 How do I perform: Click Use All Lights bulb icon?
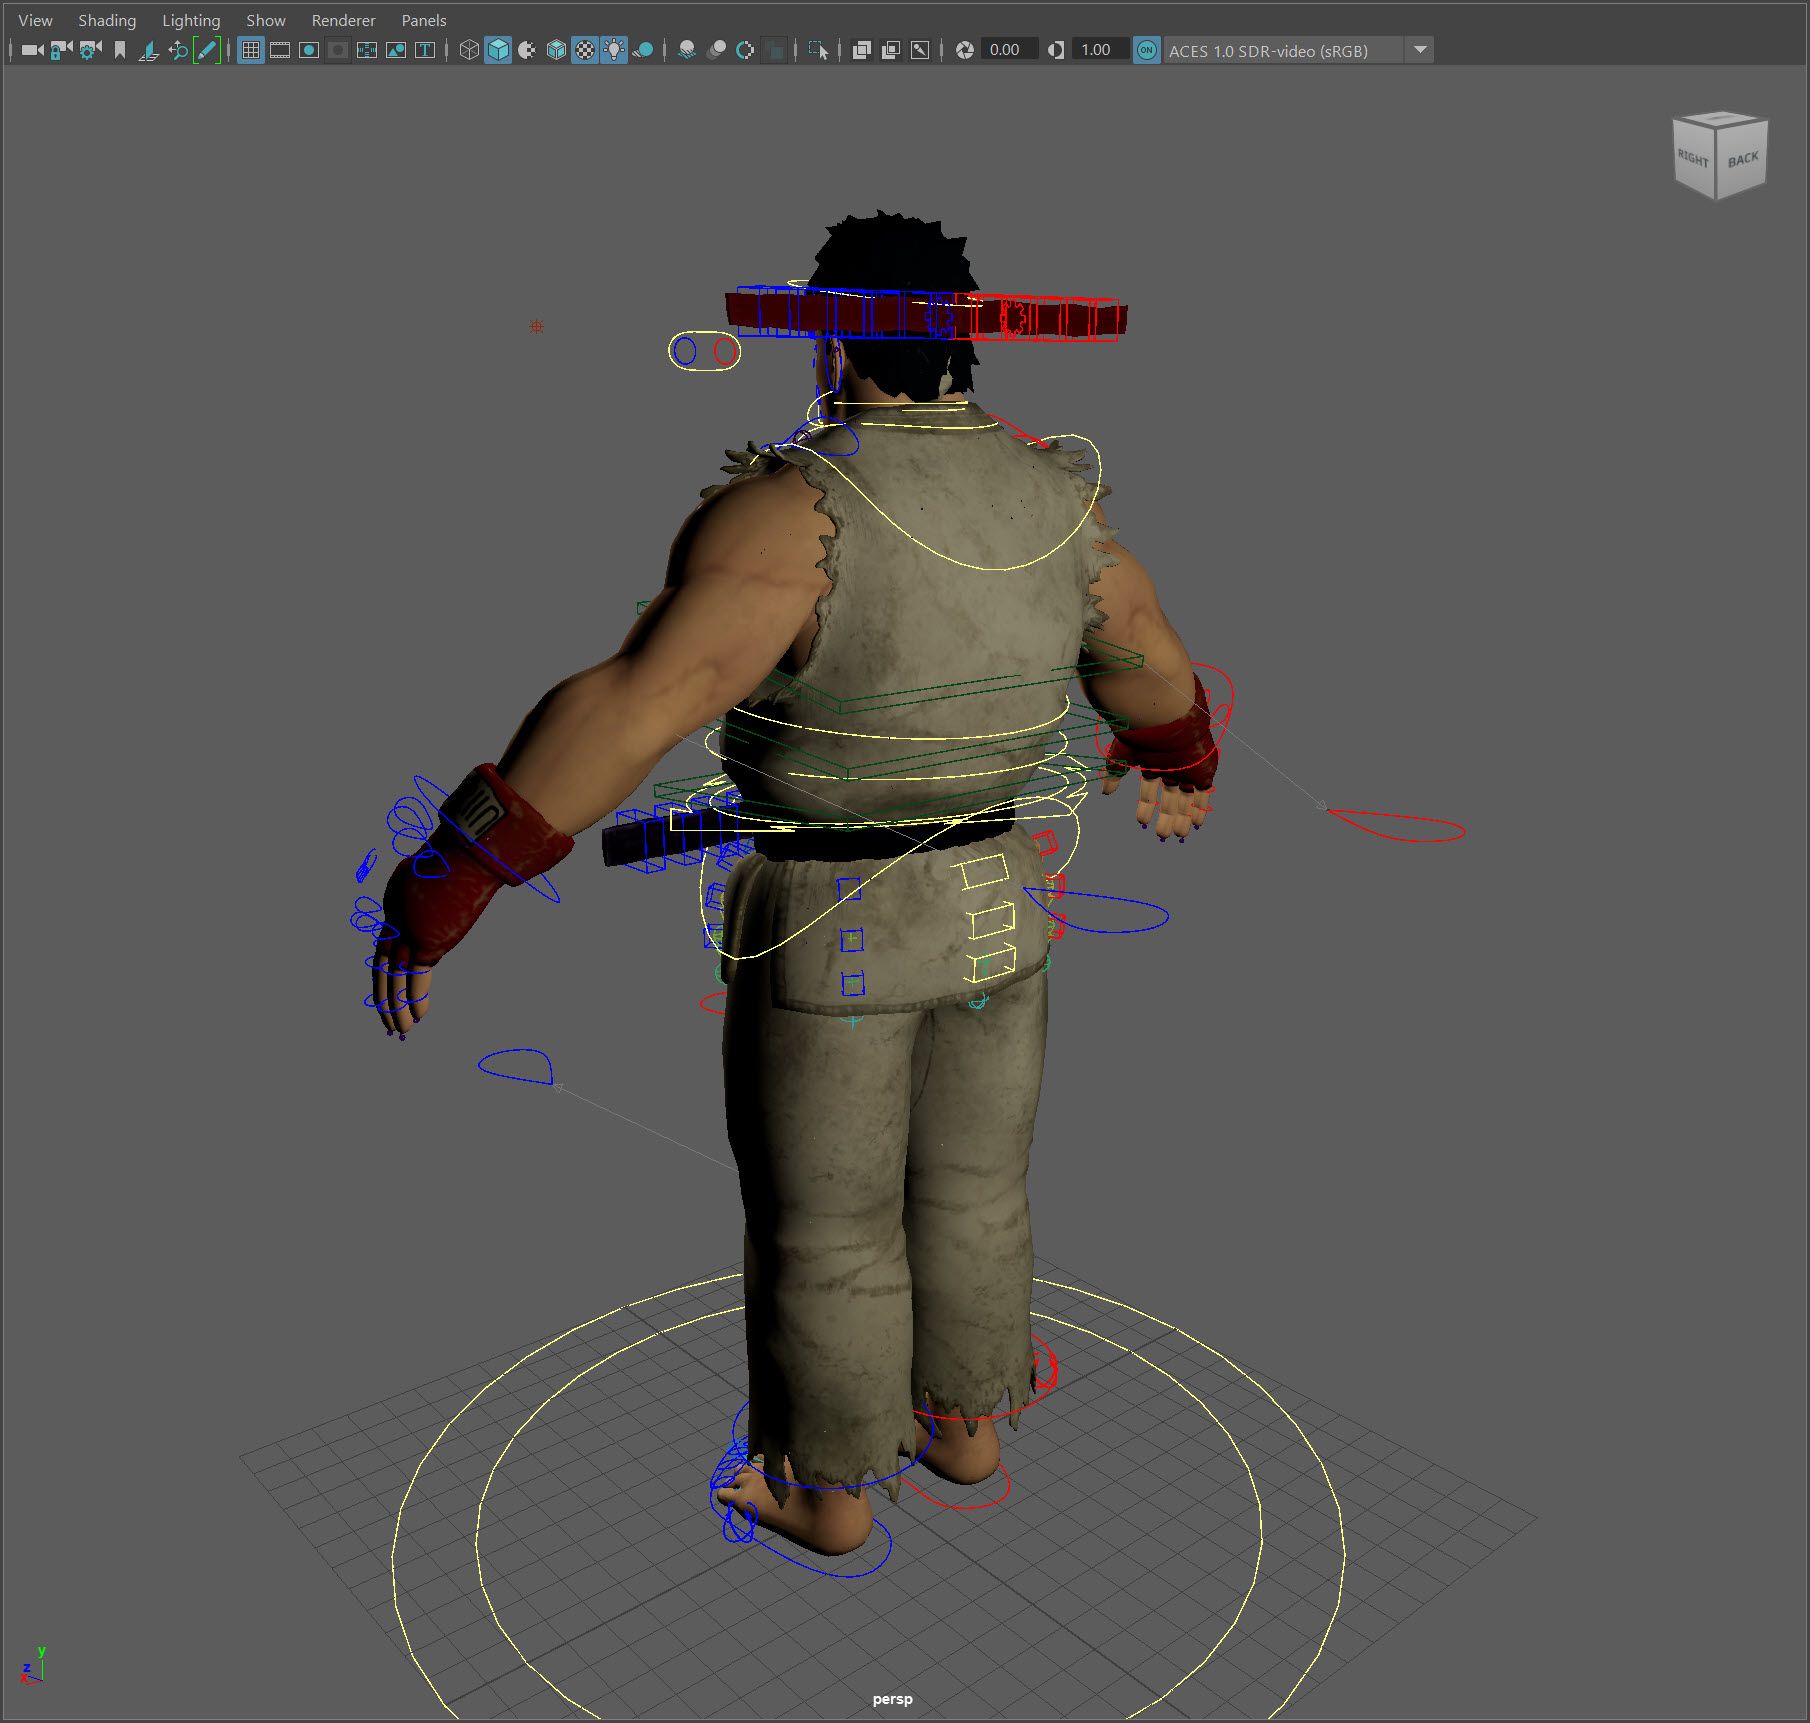(x=614, y=50)
